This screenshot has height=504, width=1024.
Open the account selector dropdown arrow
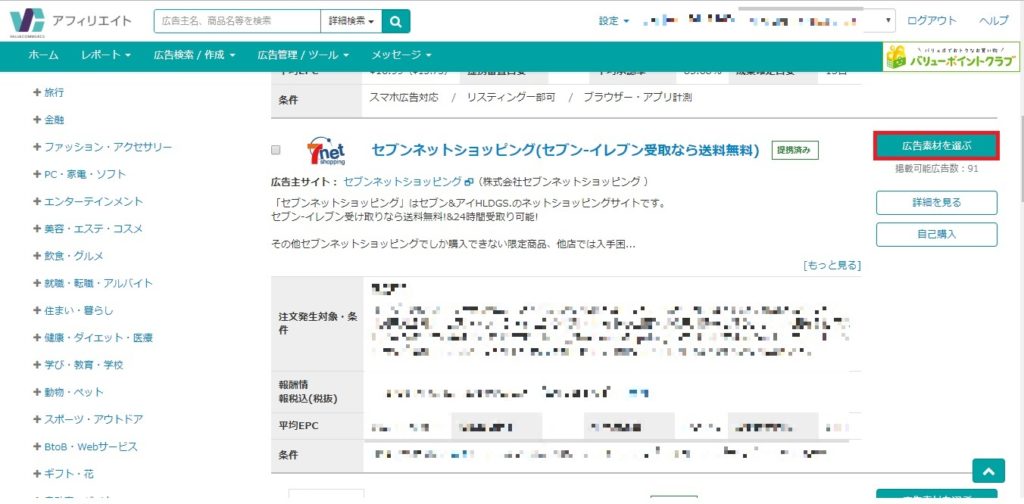(888, 21)
